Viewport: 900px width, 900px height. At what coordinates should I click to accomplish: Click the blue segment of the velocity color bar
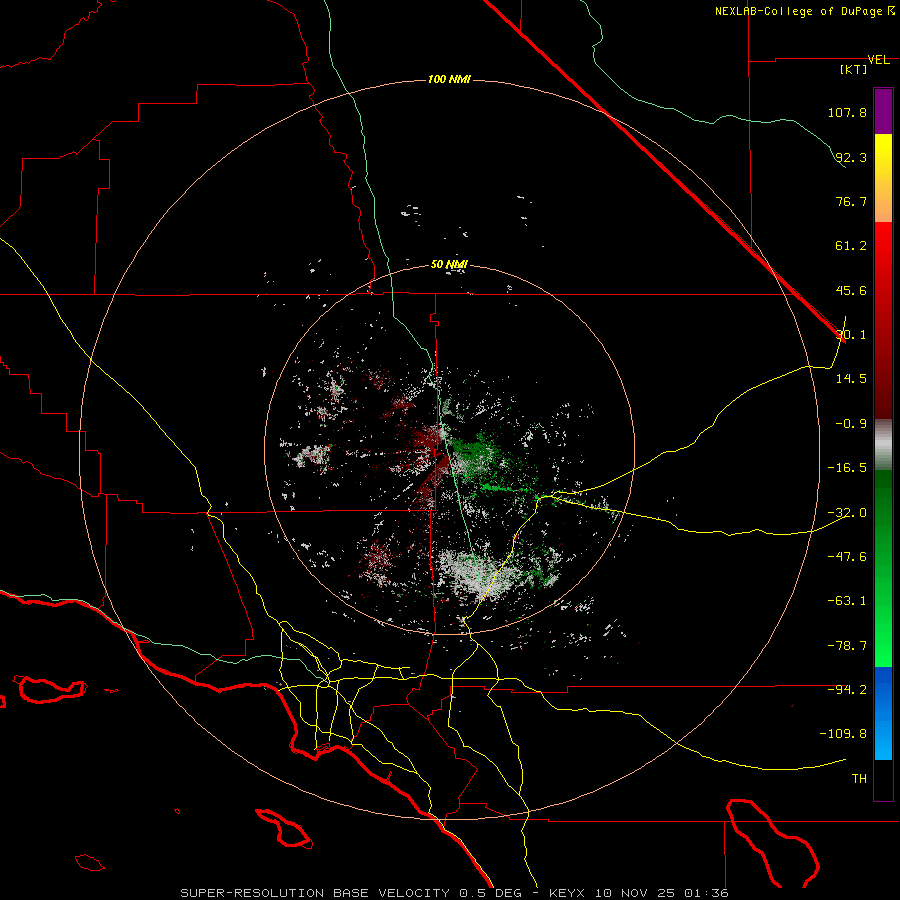pyautogui.click(x=883, y=713)
